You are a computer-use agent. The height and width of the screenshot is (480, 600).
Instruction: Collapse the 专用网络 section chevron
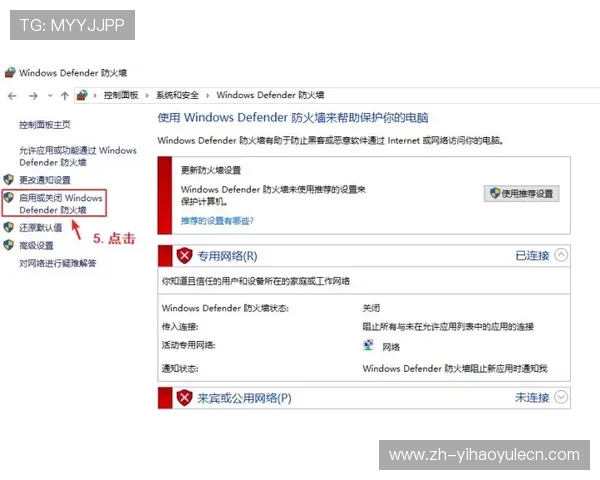pyautogui.click(x=561, y=255)
